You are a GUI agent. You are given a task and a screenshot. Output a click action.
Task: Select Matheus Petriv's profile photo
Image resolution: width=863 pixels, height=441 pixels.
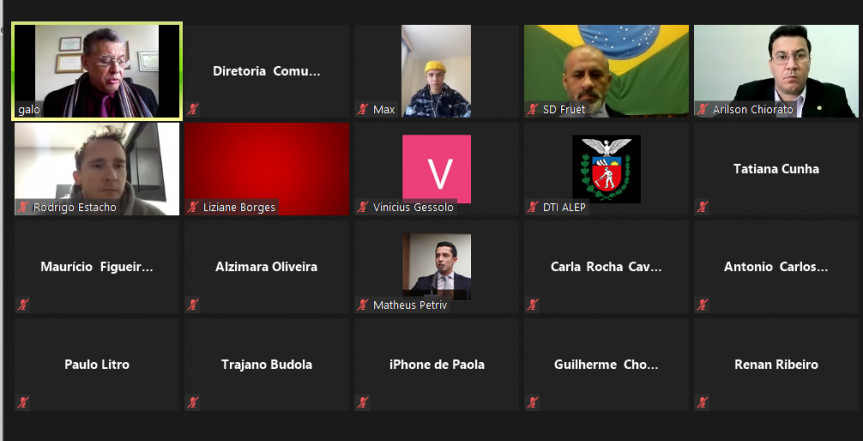click(x=436, y=266)
